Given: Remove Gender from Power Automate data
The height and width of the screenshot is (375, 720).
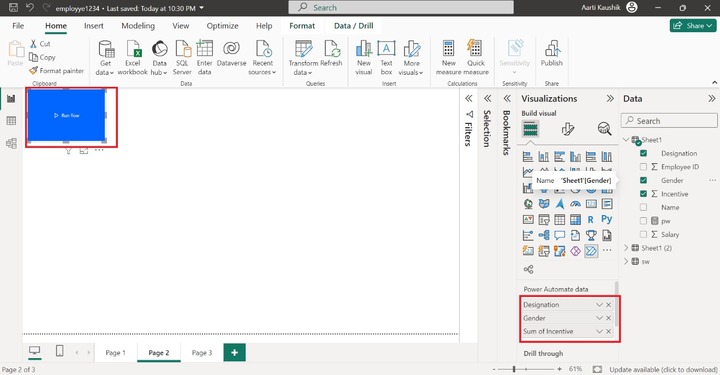Looking at the screenshot, I should (x=608, y=318).
